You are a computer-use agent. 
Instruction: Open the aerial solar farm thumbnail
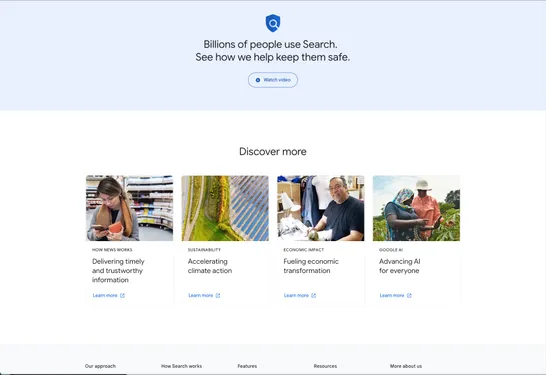tap(225, 208)
